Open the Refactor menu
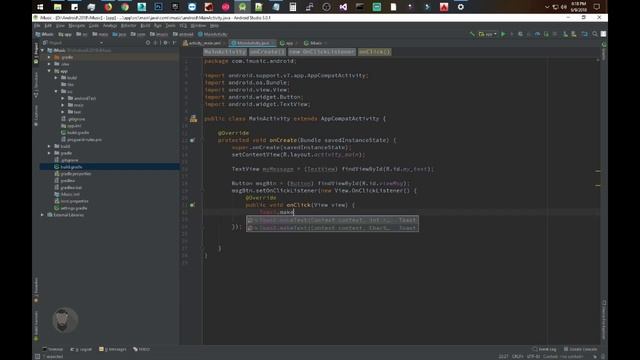This screenshot has width=640, height=360. 129,26
